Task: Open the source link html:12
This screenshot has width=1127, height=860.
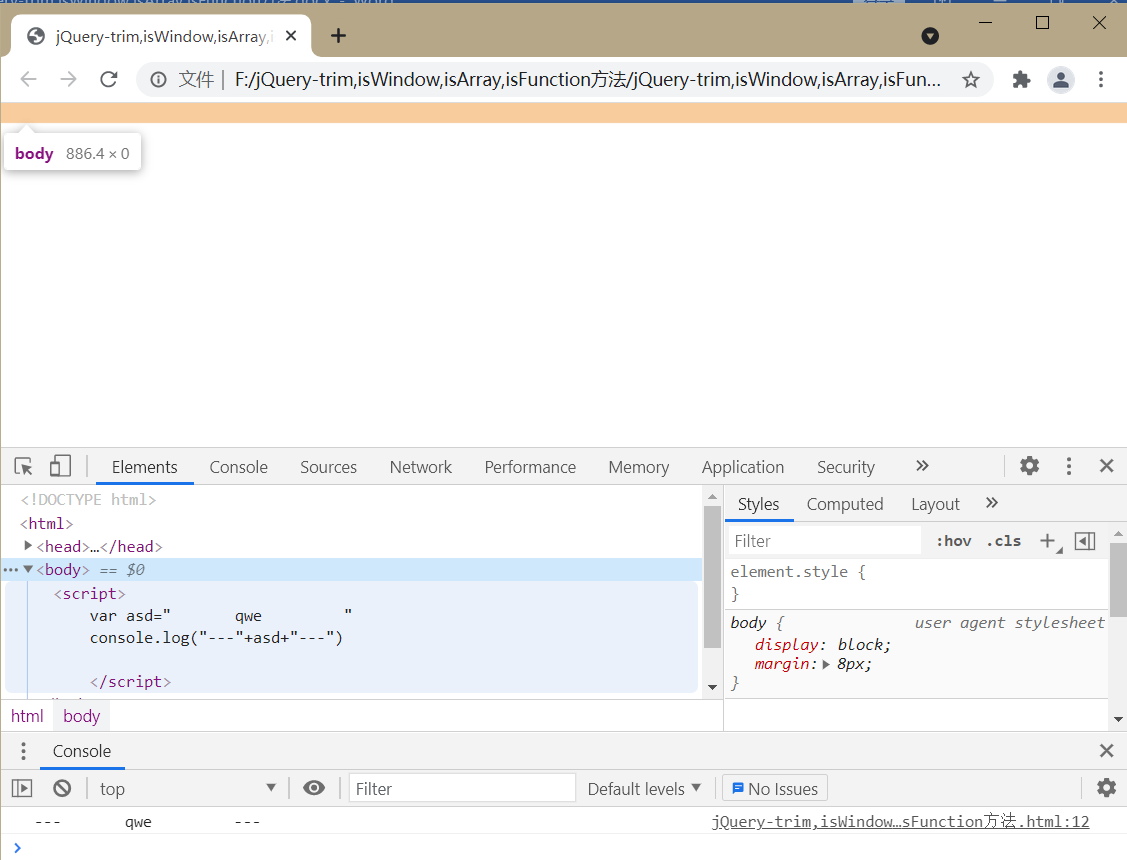Action: [901, 821]
